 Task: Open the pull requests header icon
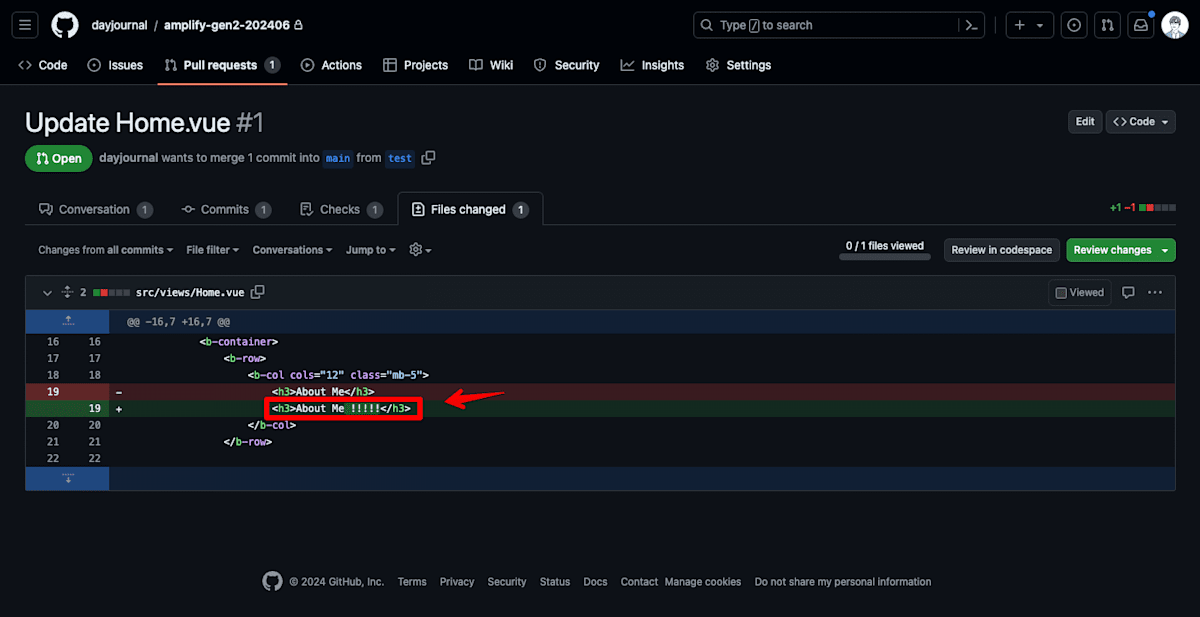click(1107, 25)
